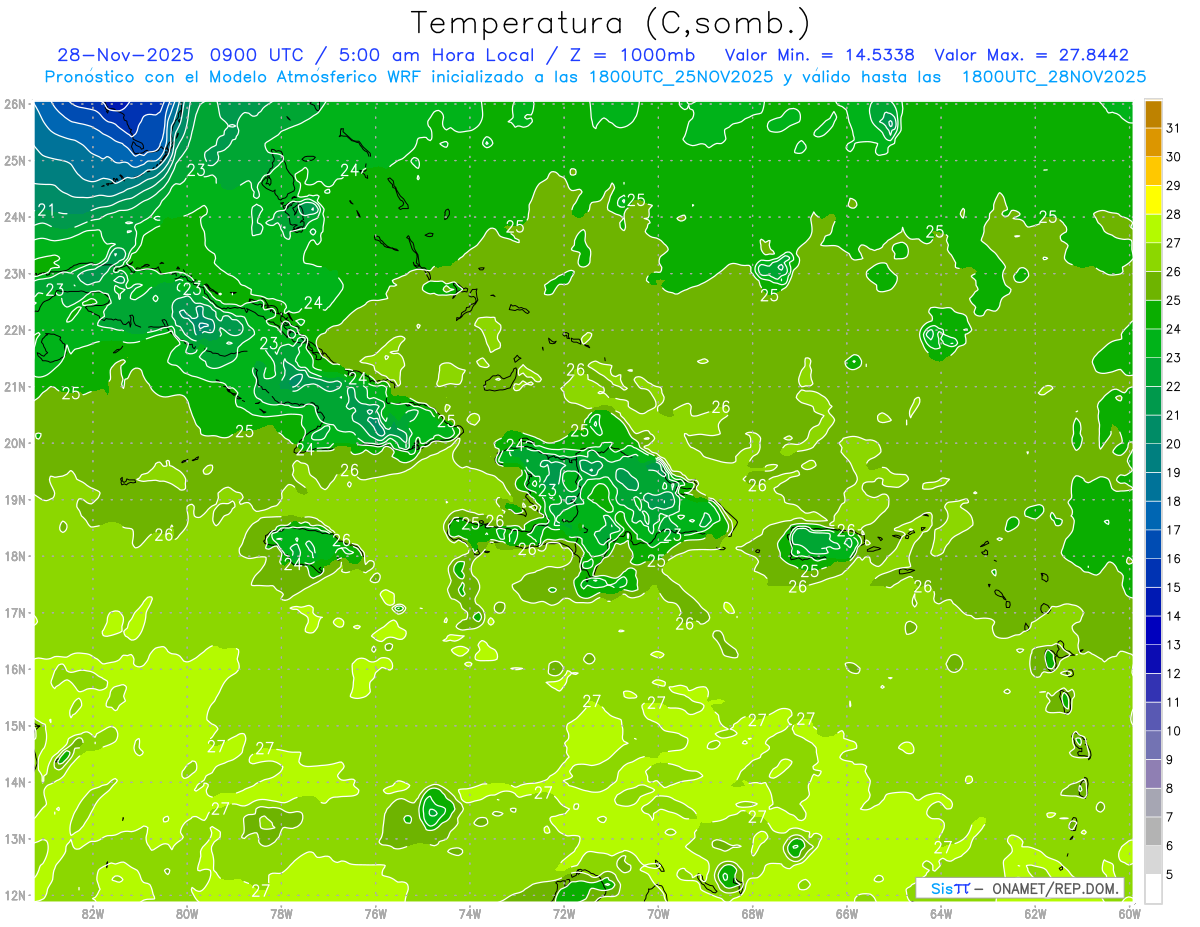
Task: Click longitude axis label '62W'
Action: 1035,913
